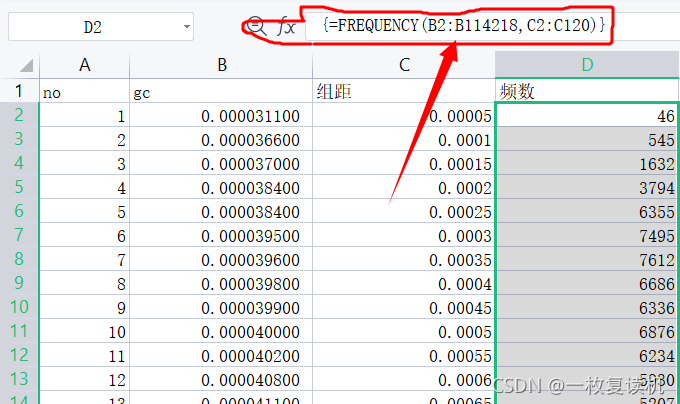Click the bin cell 0.00055

[x=404, y=355]
